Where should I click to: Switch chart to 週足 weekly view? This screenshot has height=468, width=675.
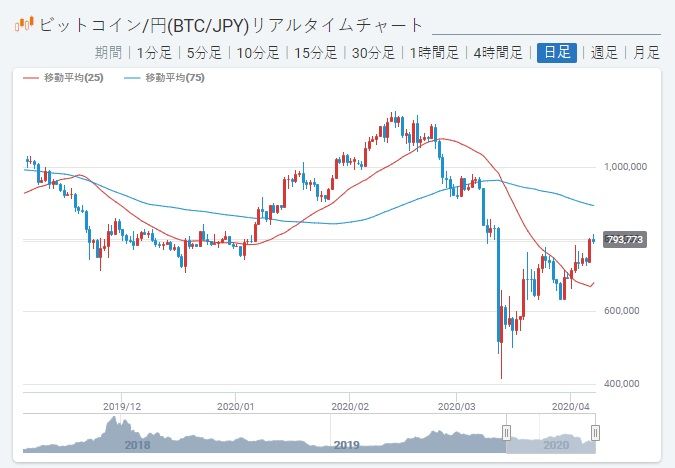pyautogui.click(x=604, y=53)
